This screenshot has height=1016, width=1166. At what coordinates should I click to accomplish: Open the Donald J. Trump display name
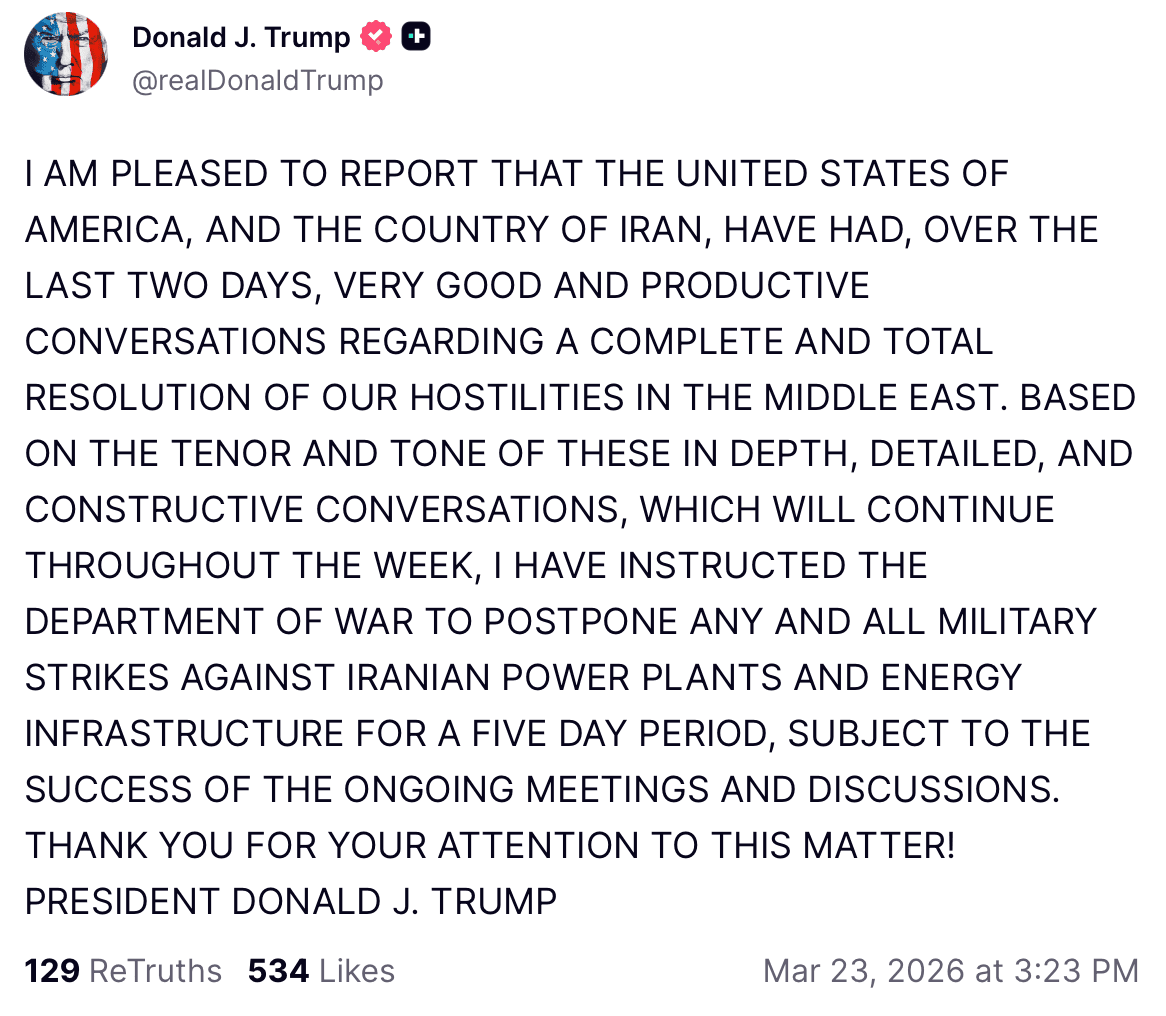[x=241, y=38]
